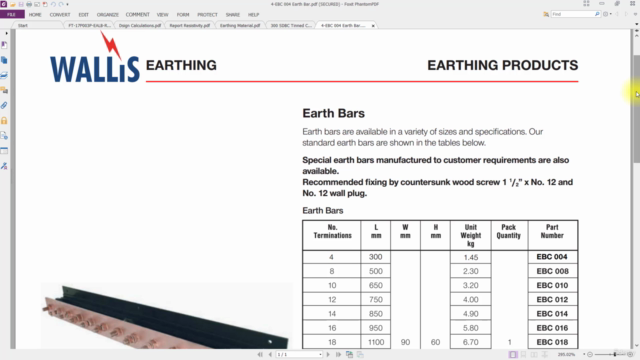The width and height of the screenshot is (640, 360).
Task: Go to previous page button in status bar
Action: click(x=270, y=355)
